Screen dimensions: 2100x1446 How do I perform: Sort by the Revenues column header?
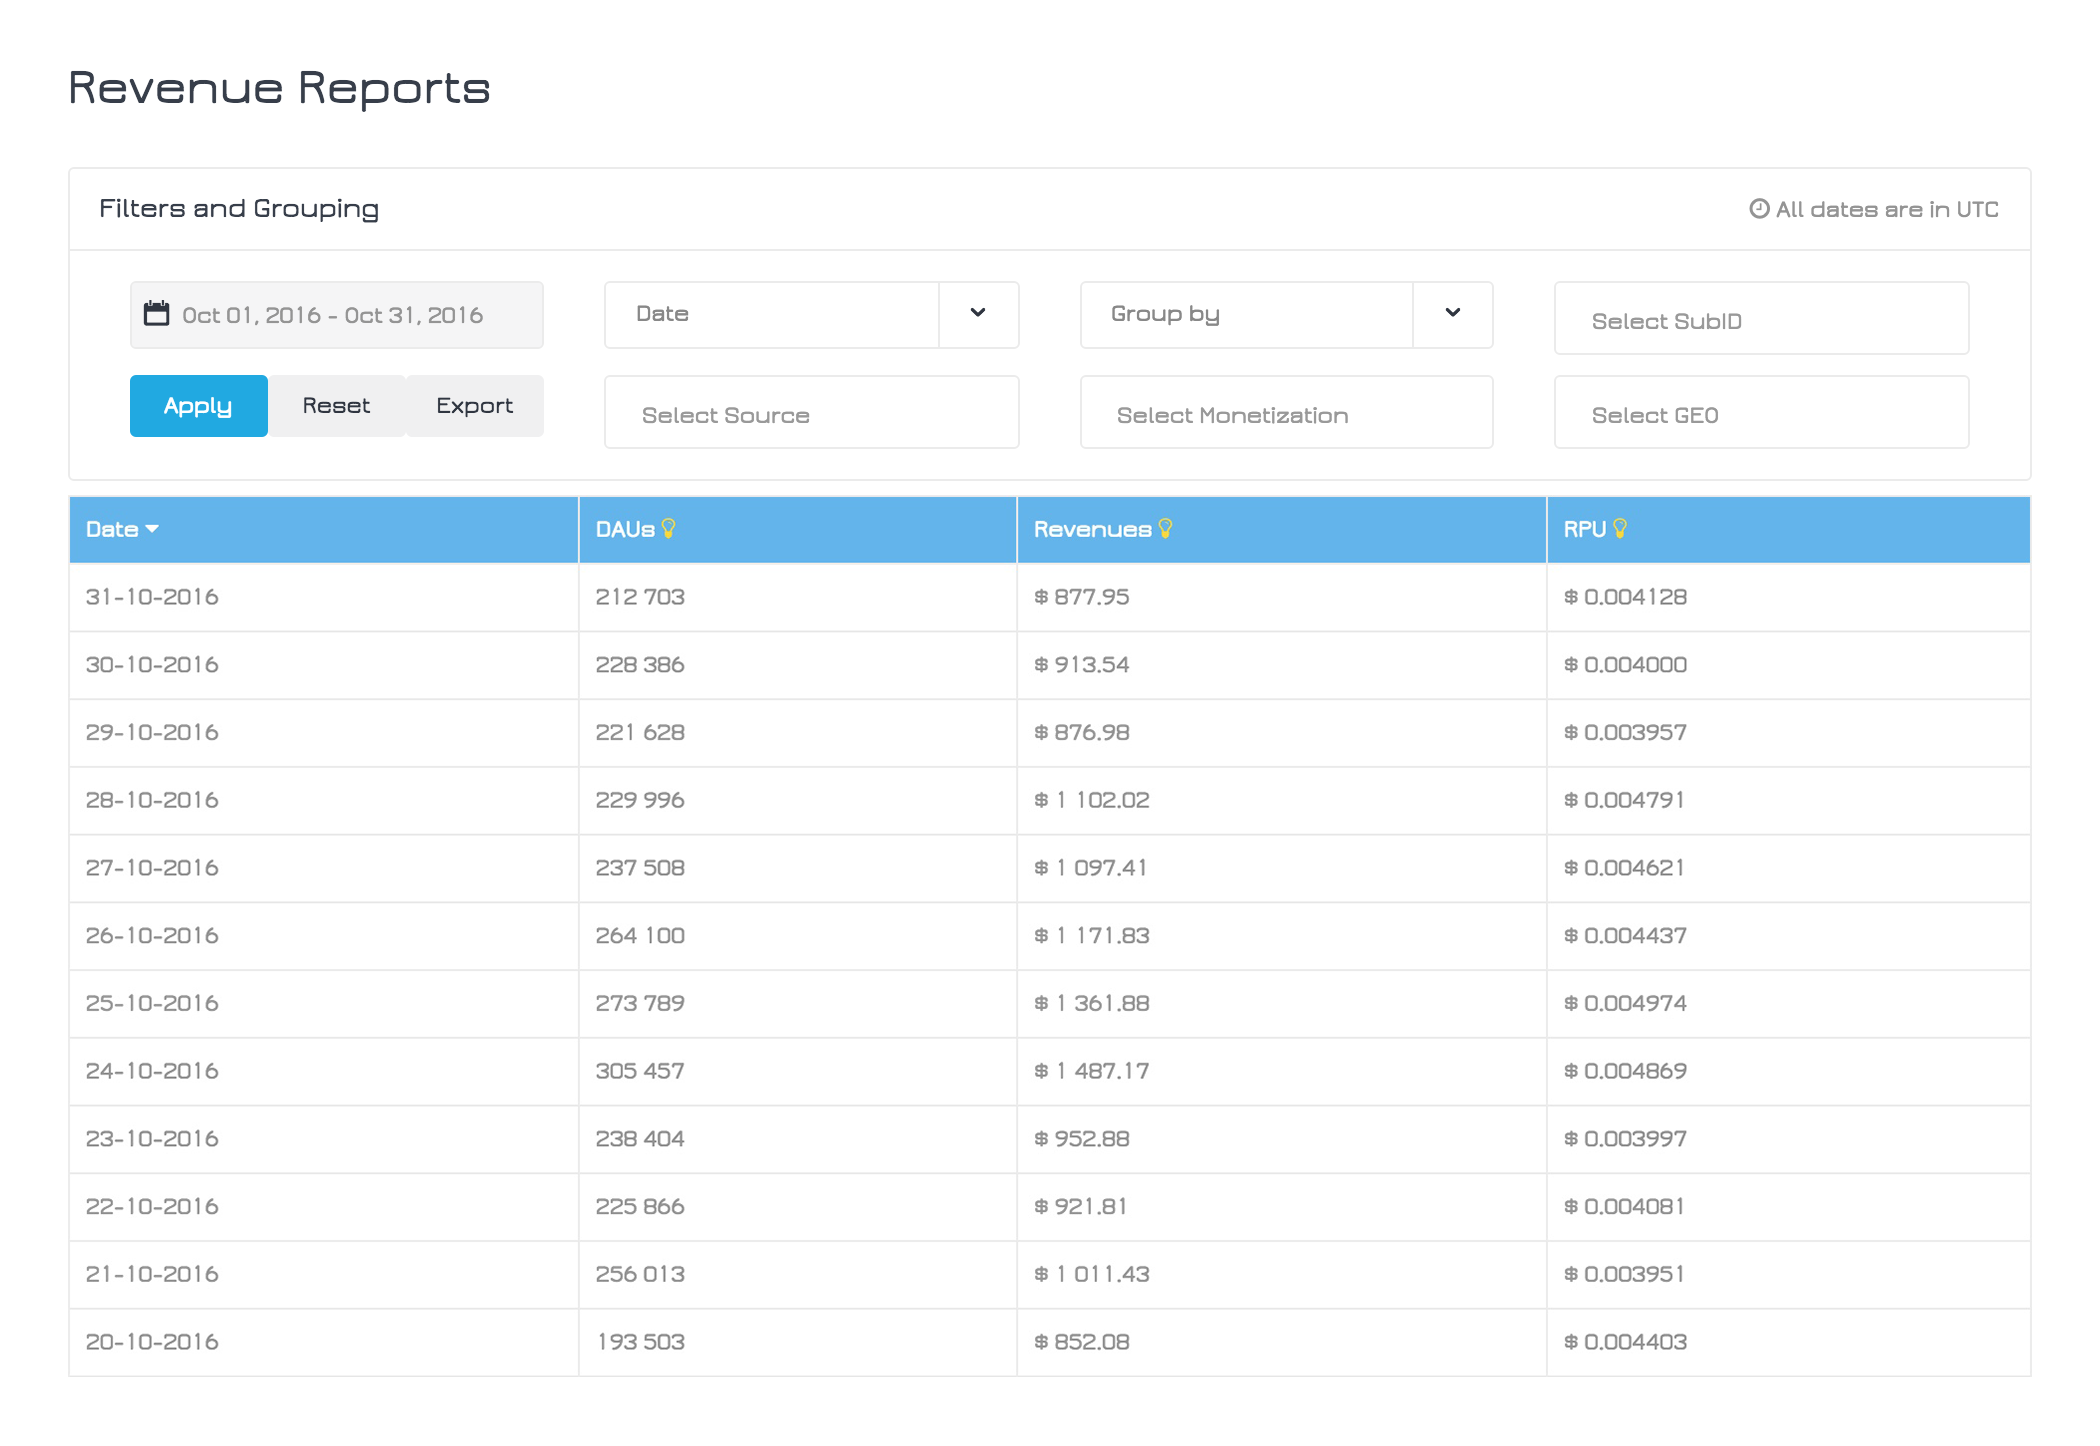pyautogui.click(x=1092, y=529)
